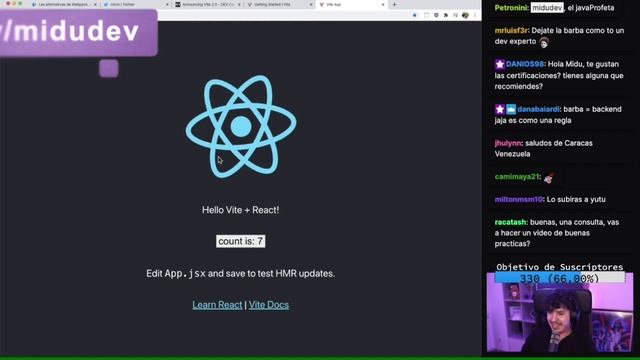640x360 pixels.
Task: Click the green macOS window zoom button
Action: pyautogui.click(x=20, y=3)
